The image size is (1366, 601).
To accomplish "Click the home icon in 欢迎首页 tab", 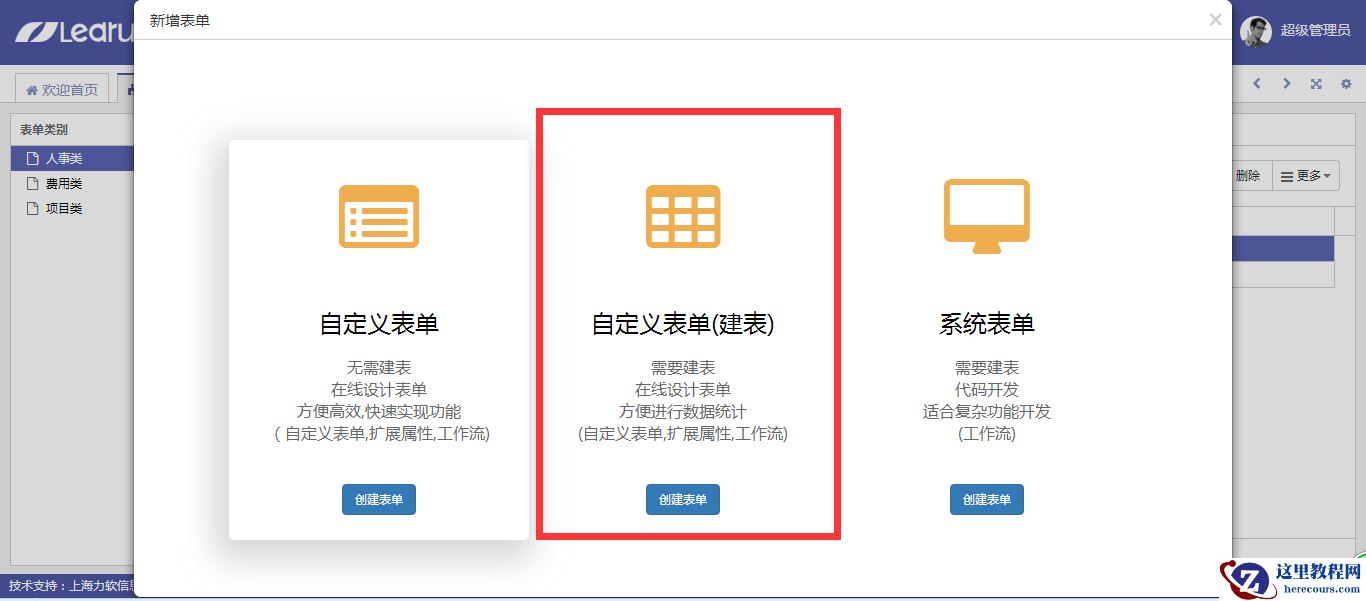I will click(32, 90).
